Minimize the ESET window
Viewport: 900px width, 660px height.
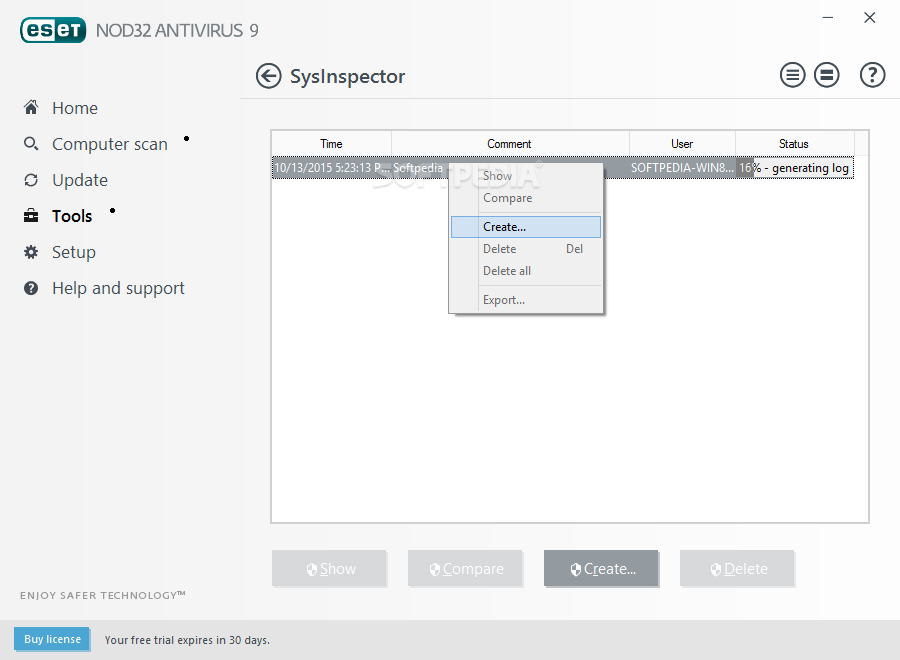[828, 18]
